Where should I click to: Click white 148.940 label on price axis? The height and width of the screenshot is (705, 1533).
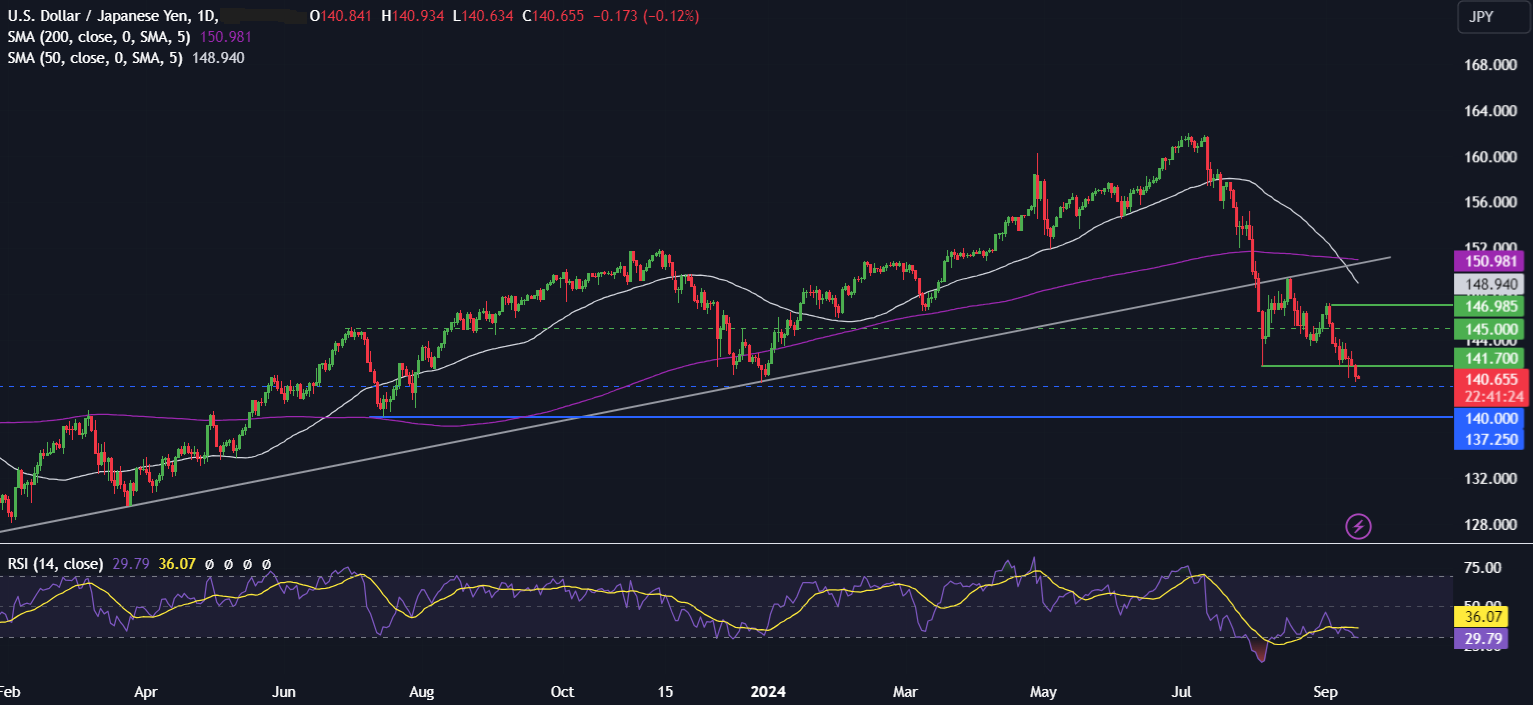point(1491,284)
